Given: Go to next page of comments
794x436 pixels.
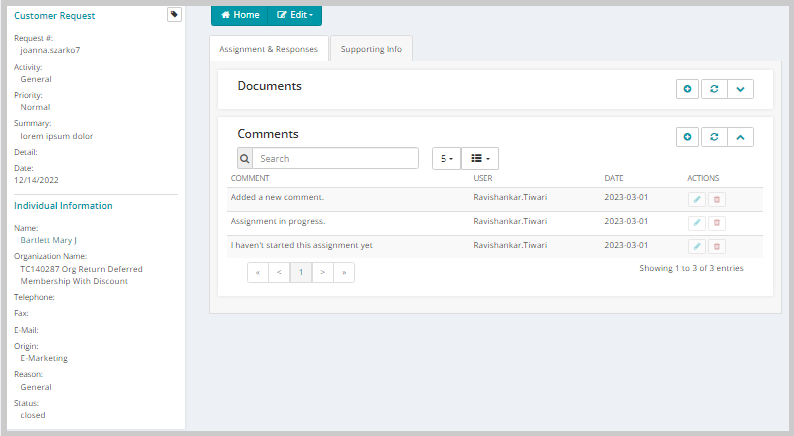Looking at the screenshot, I should [x=323, y=272].
